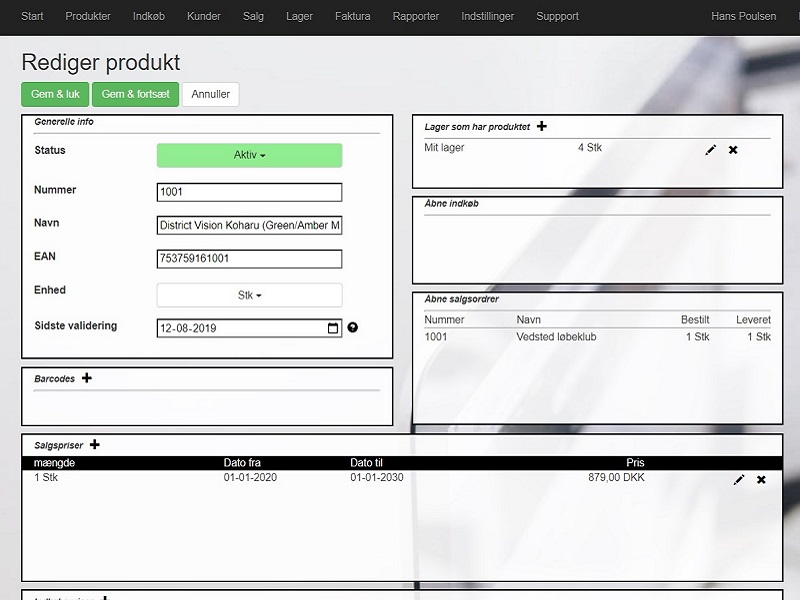Open the Stk unit dropdown
The image size is (800, 600).
[249, 295]
